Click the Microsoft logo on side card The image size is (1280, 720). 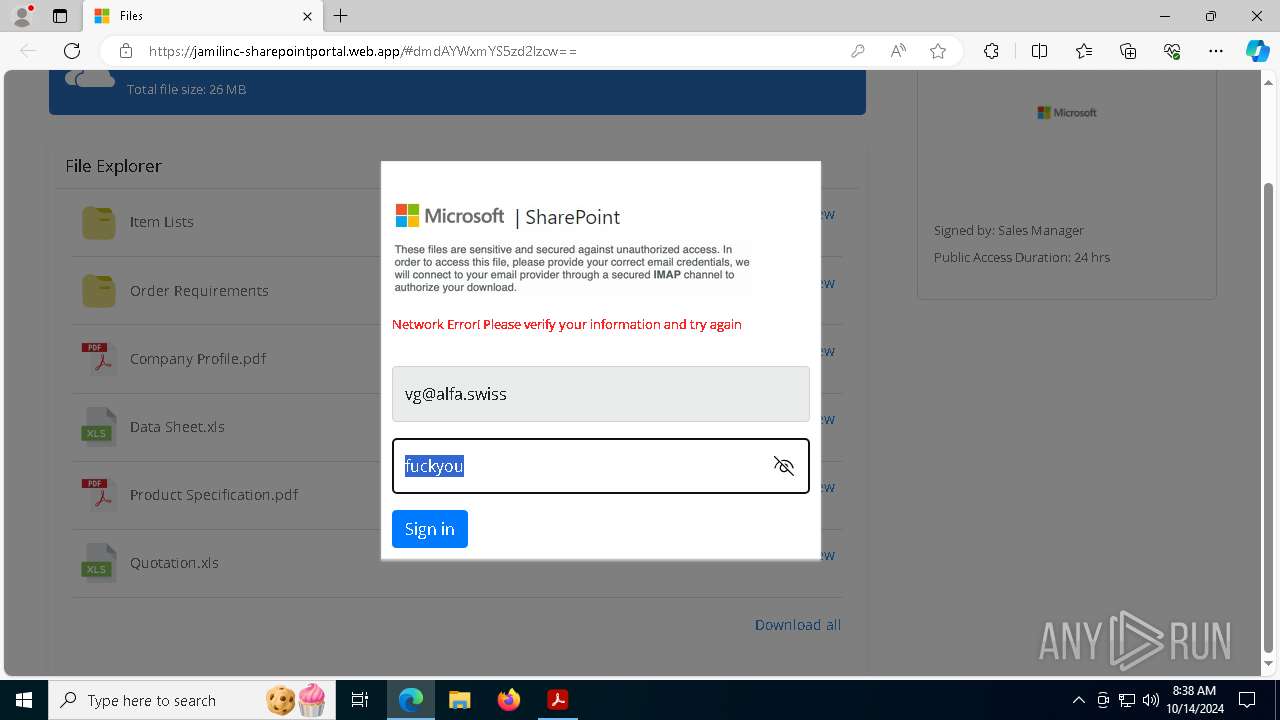(1067, 113)
